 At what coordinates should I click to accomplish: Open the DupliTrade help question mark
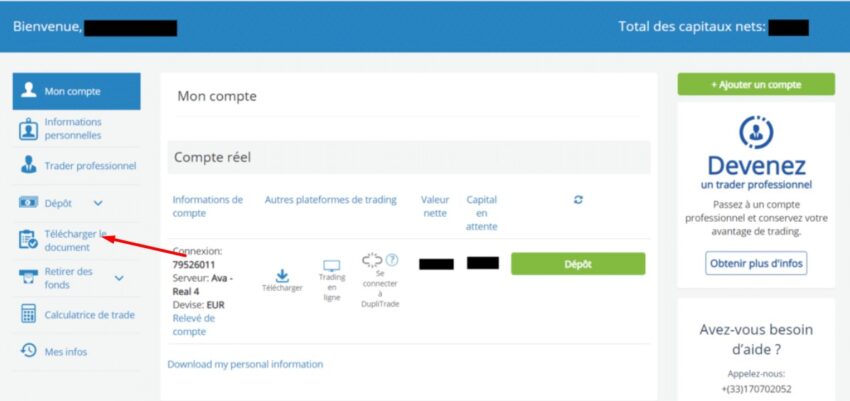[x=392, y=260]
